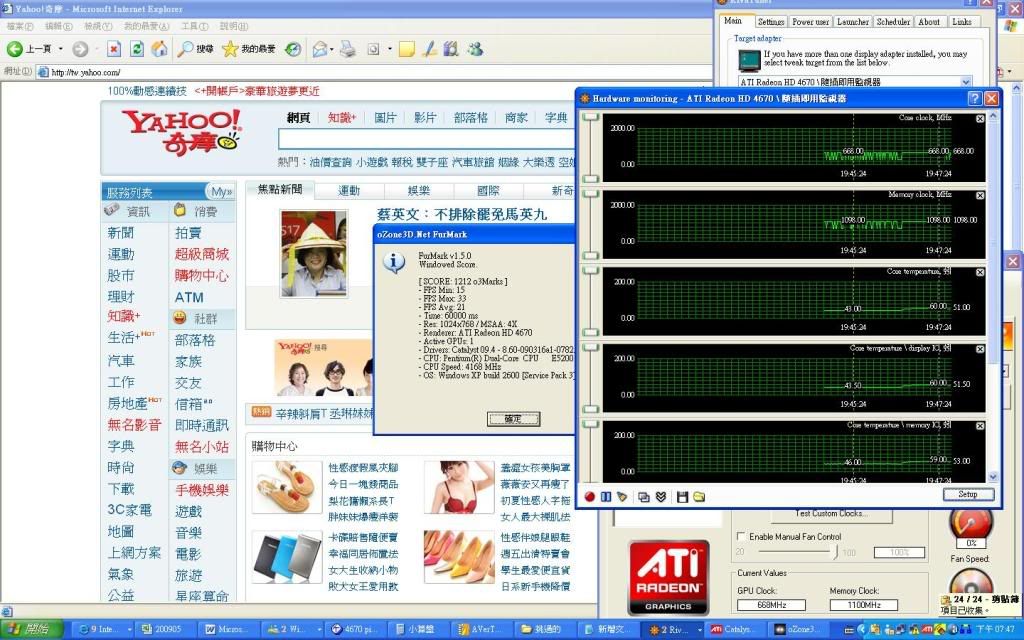Open log file with yellow folder icon
This screenshot has width=1024, height=640.
(x=699, y=497)
